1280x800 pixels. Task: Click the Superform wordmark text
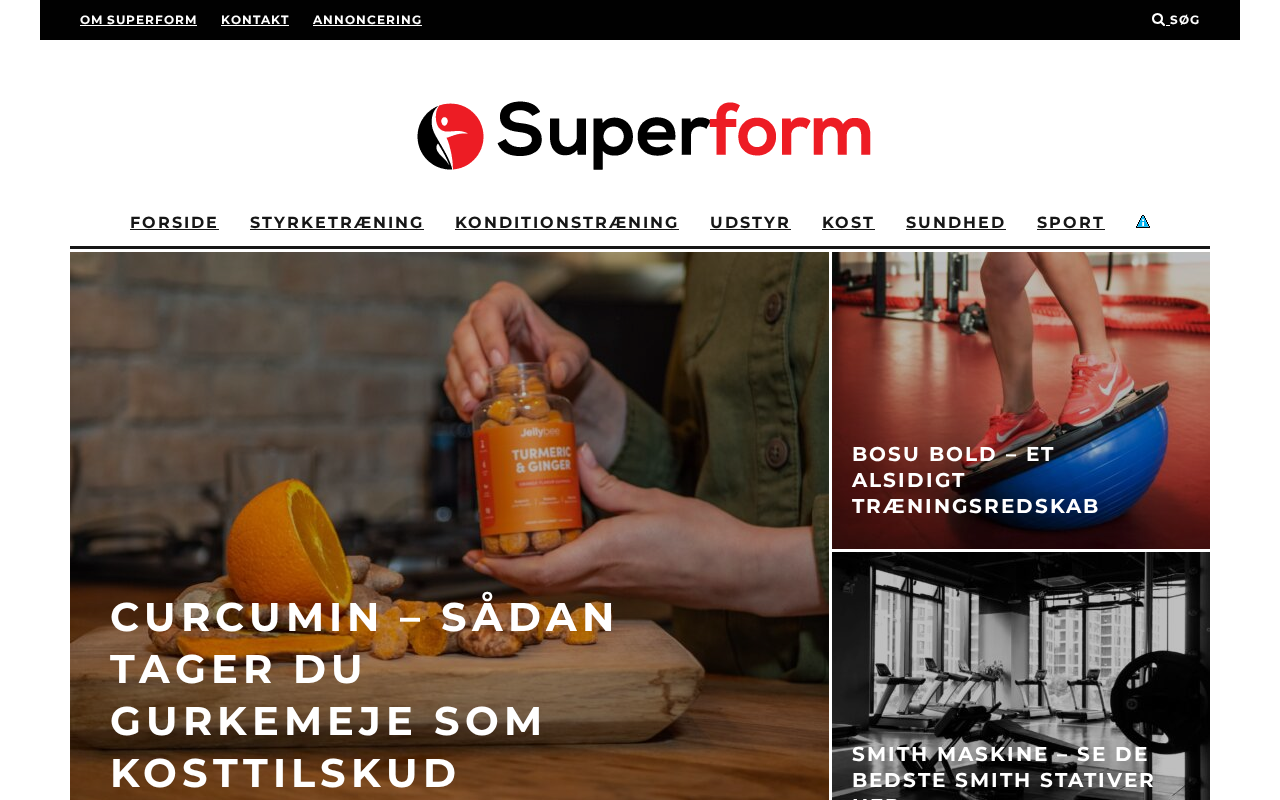tap(684, 135)
